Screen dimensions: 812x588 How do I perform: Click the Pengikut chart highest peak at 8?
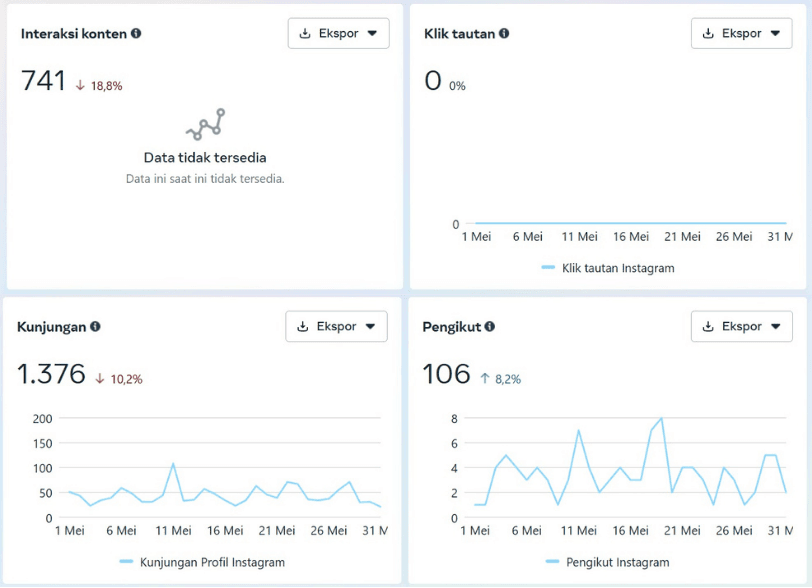point(661,418)
